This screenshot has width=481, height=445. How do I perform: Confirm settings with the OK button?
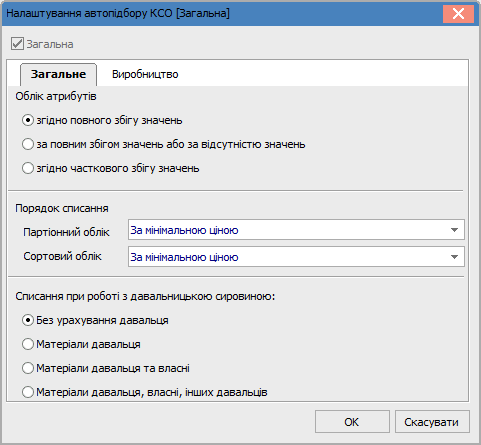point(352,422)
